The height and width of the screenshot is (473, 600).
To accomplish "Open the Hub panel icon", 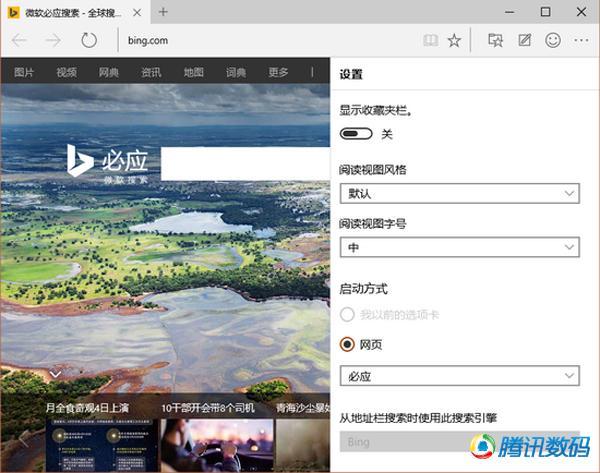I will (x=494, y=41).
